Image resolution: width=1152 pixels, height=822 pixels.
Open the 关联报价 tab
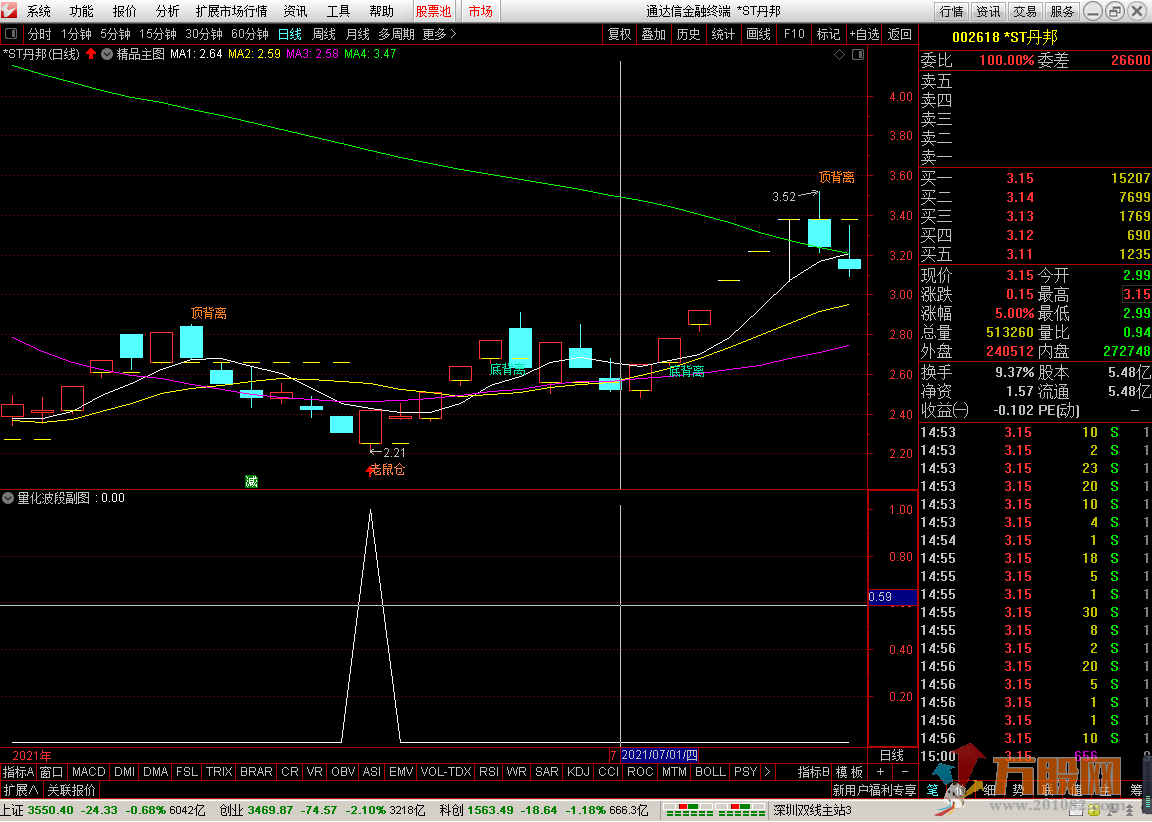pos(71,790)
